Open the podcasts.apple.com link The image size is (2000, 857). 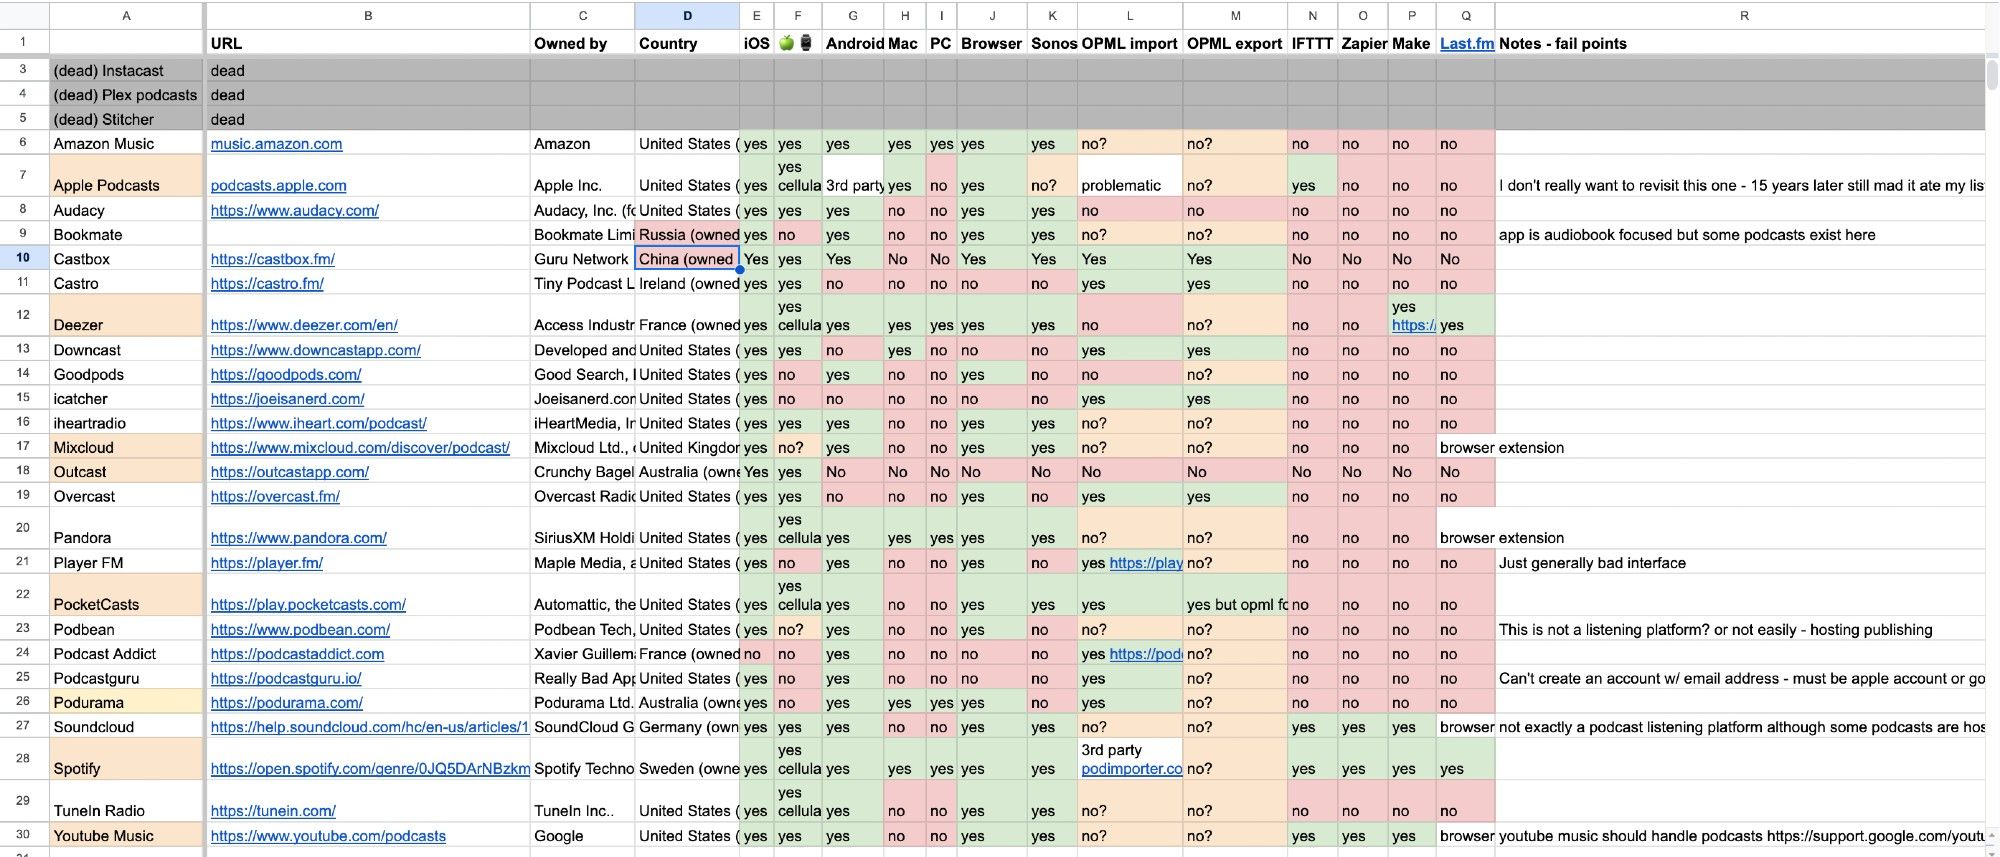(x=278, y=186)
